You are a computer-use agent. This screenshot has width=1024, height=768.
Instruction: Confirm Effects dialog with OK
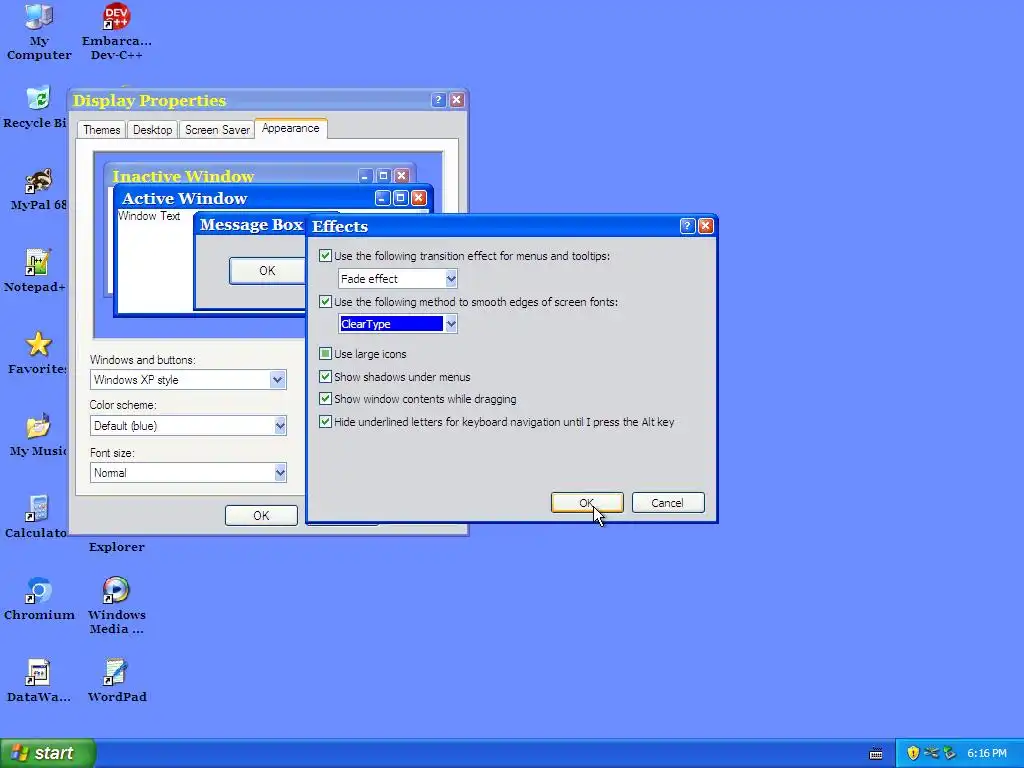(587, 503)
